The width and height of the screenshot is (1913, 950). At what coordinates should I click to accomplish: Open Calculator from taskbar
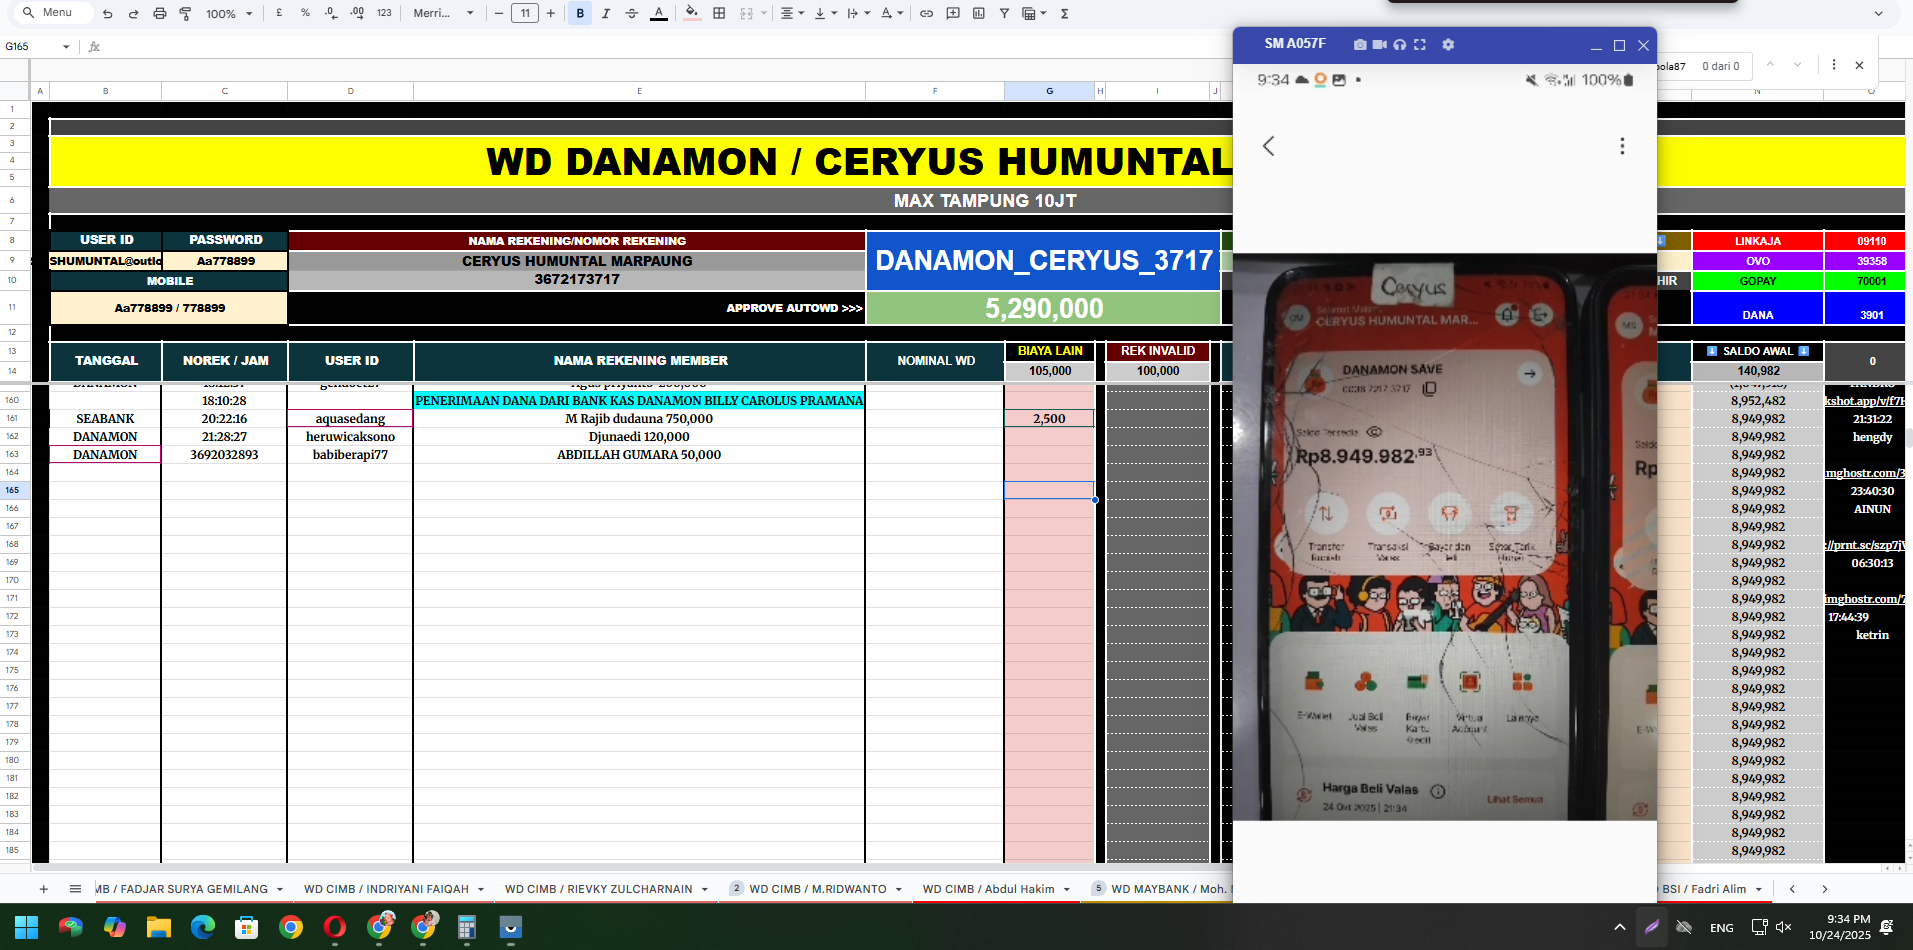tap(466, 927)
